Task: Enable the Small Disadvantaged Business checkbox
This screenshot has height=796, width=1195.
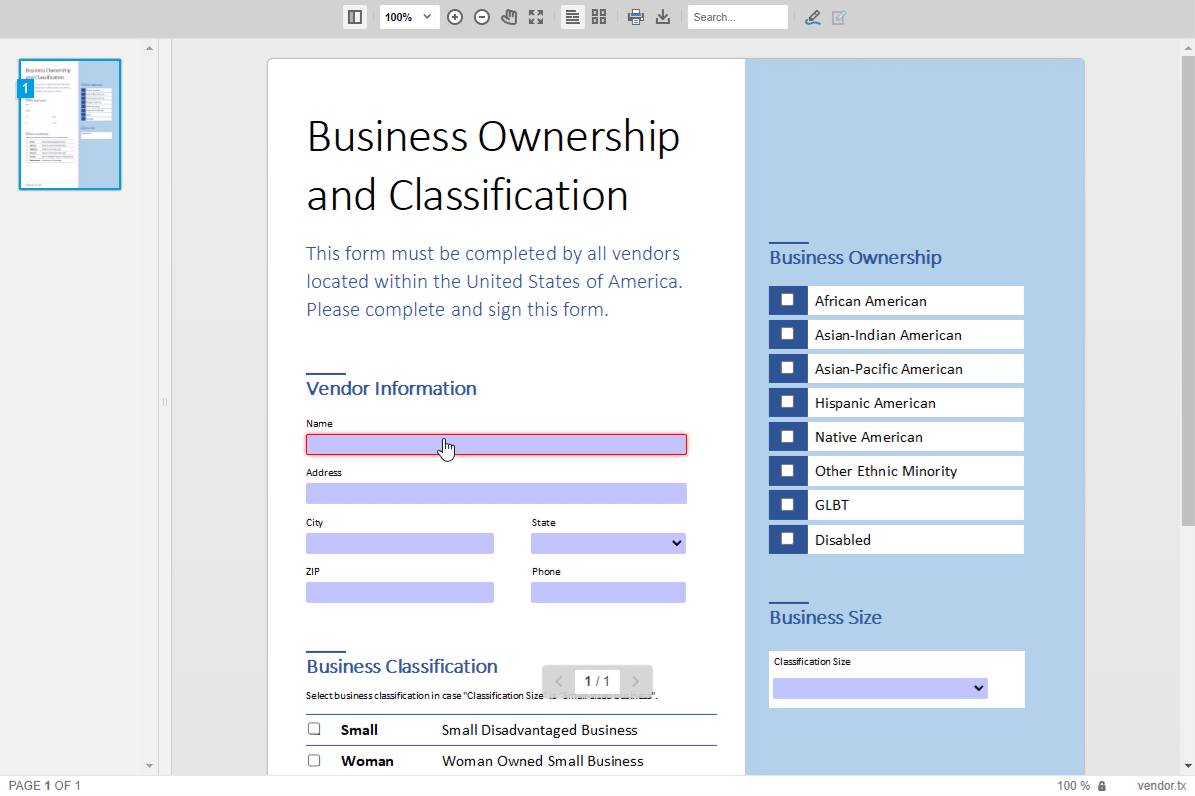Action: (x=314, y=729)
